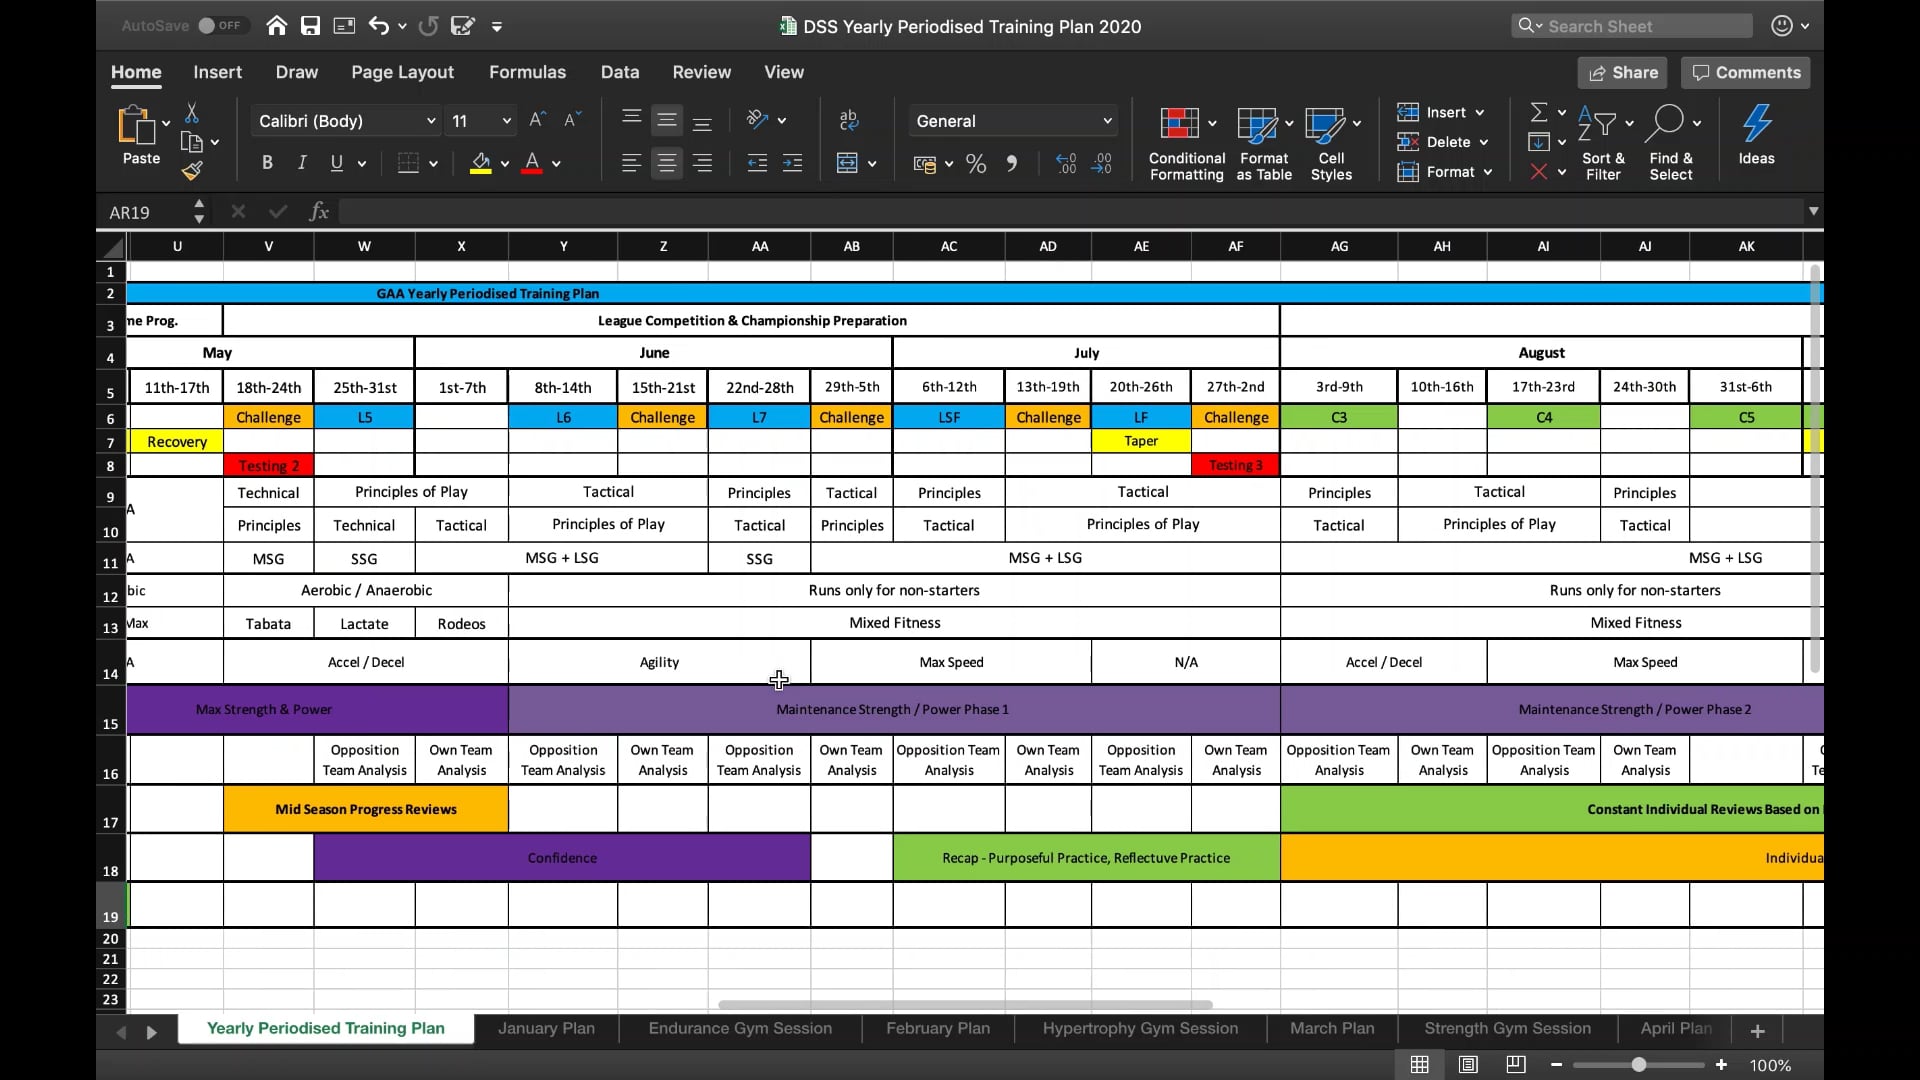Click the AutoSum icon

[x=1540, y=111]
